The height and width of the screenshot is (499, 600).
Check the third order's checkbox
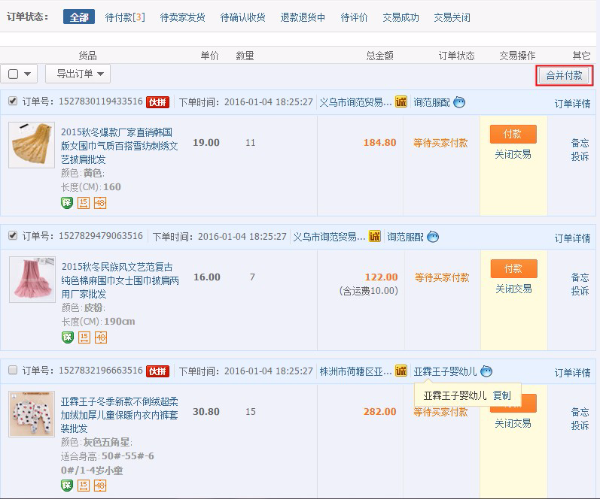pos(12,371)
